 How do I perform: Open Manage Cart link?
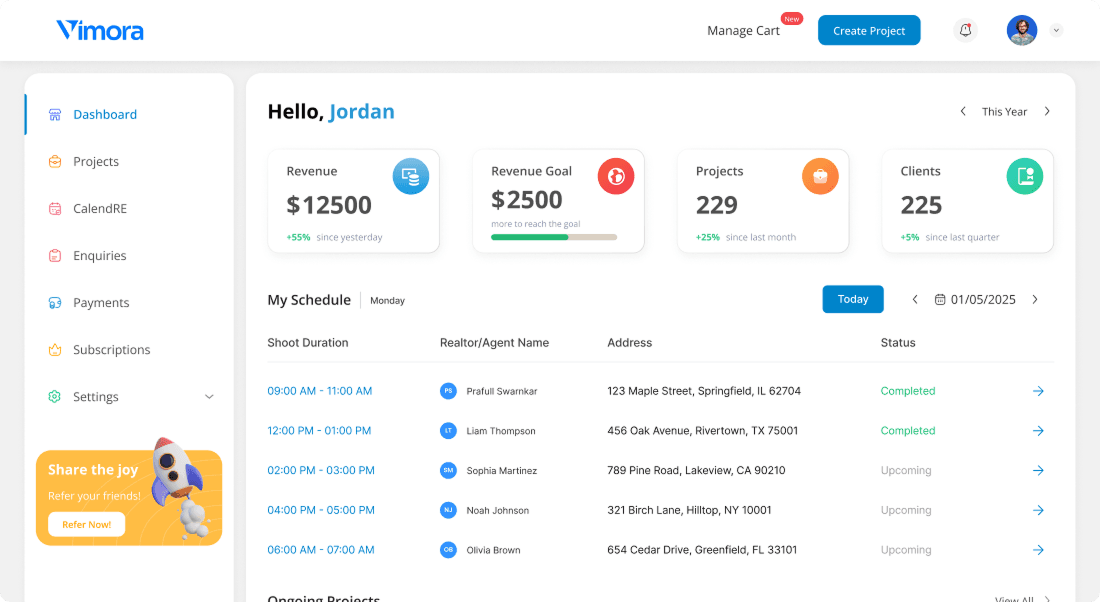743,31
